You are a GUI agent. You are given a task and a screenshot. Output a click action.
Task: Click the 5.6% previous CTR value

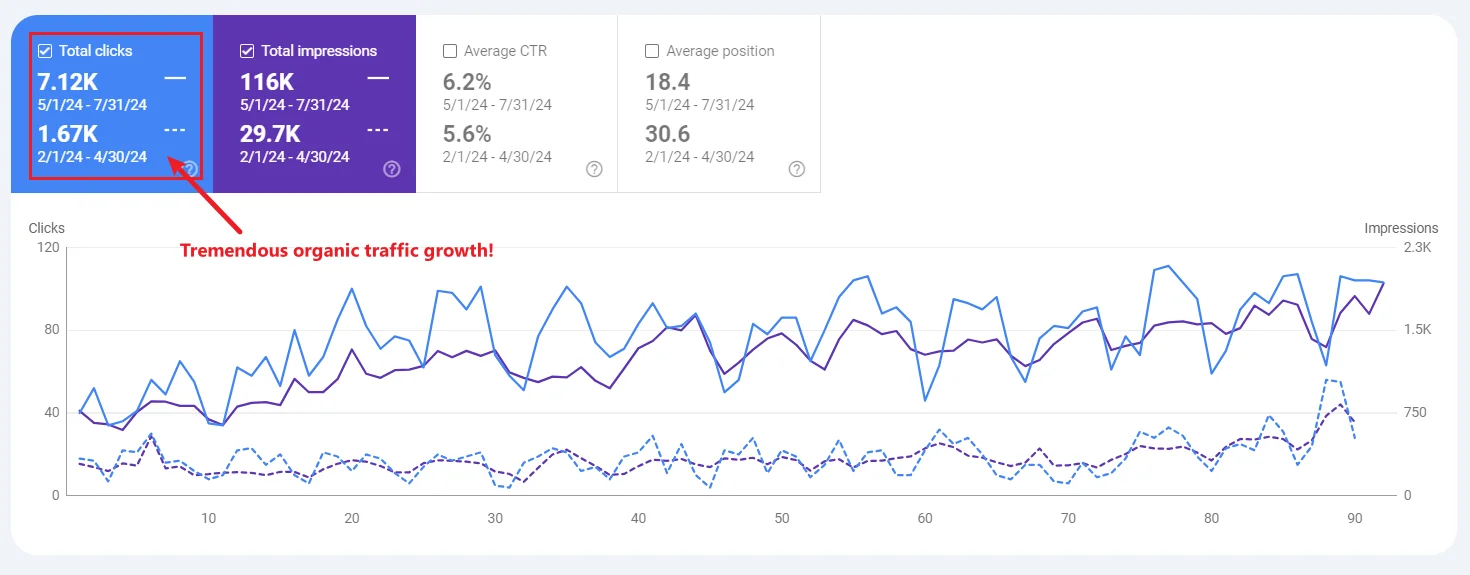[467, 134]
